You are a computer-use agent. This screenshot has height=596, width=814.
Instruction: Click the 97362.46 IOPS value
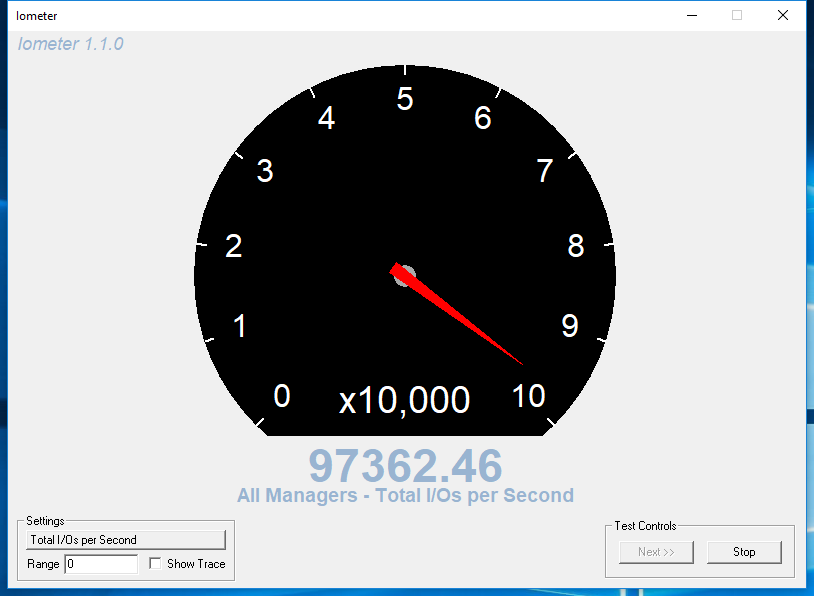[405, 465]
